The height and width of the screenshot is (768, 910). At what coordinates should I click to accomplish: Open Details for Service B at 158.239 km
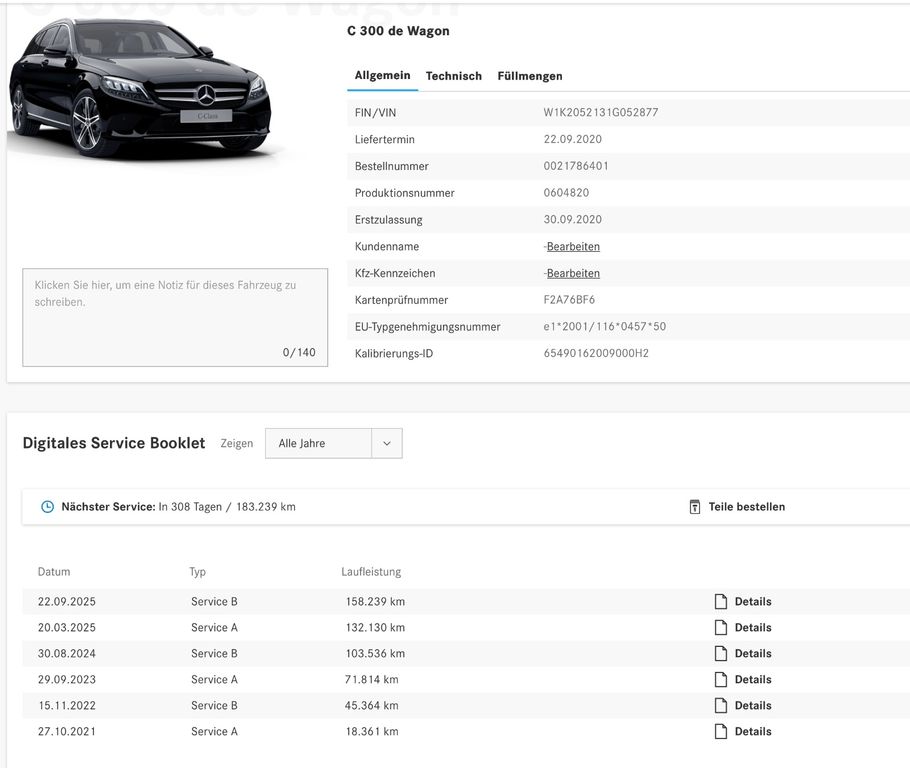pos(752,602)
